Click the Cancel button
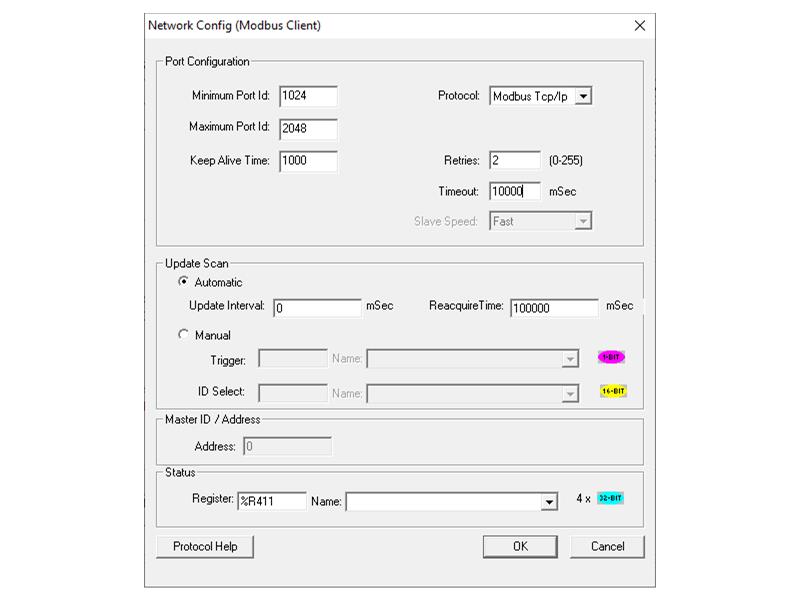 point(607,546)
